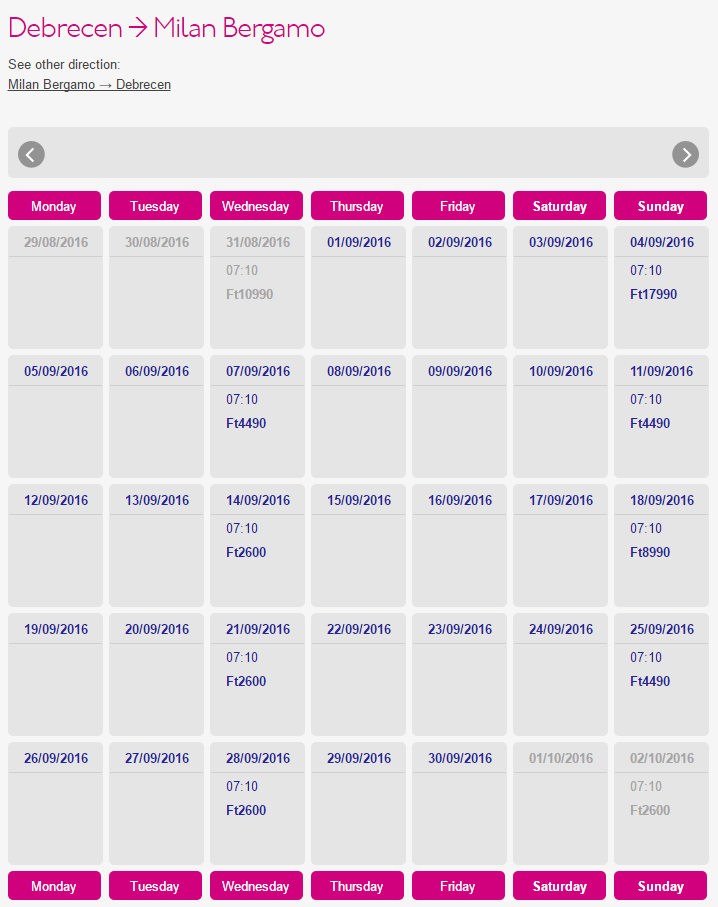The height and width of the screenshot is (907, 718).
Task: Select the 05/09/2016 date
Action: point(56,371)
